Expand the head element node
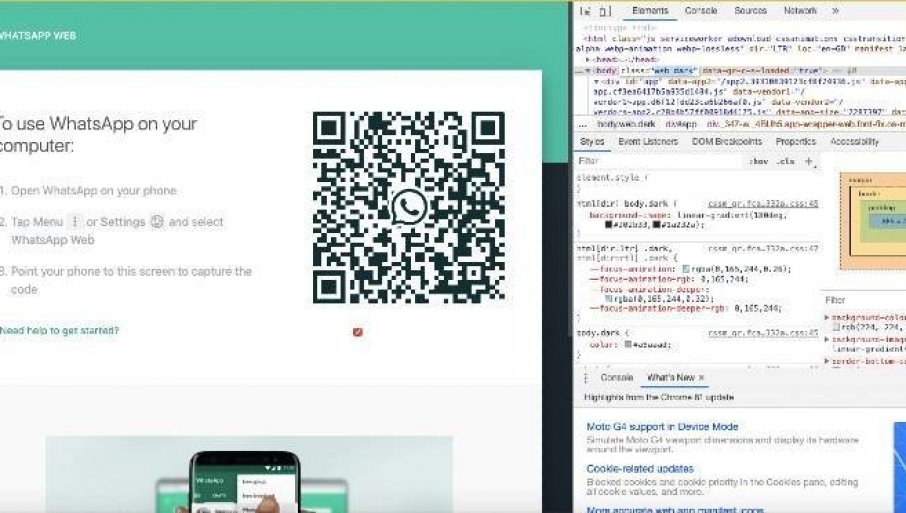 click(589, 60)
